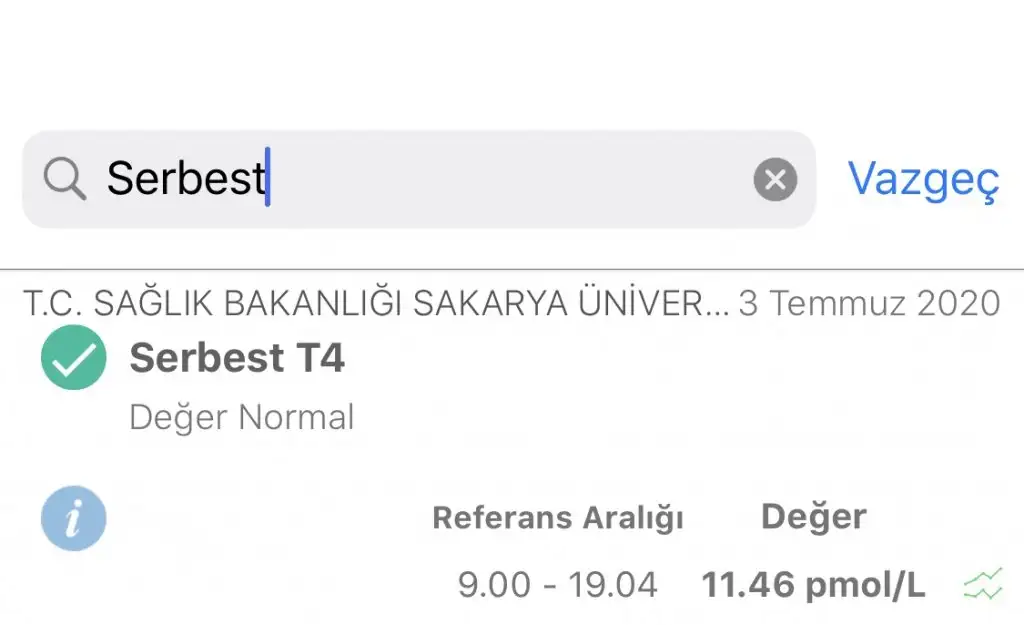The height and width of the screenshot is (625, 1024).
Task: Tap the date 3 Temmuz 2020
Action: coord(869,303)
